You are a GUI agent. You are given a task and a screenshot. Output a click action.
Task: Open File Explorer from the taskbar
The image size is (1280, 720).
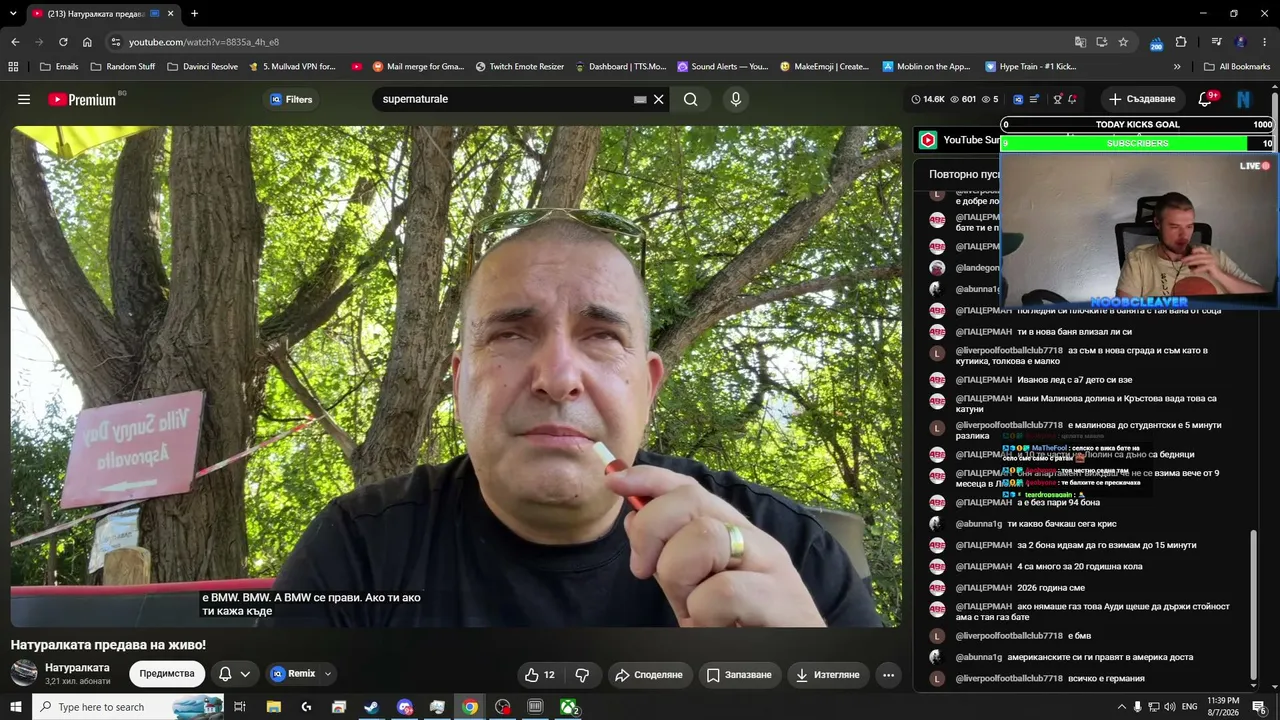(274, 707)
